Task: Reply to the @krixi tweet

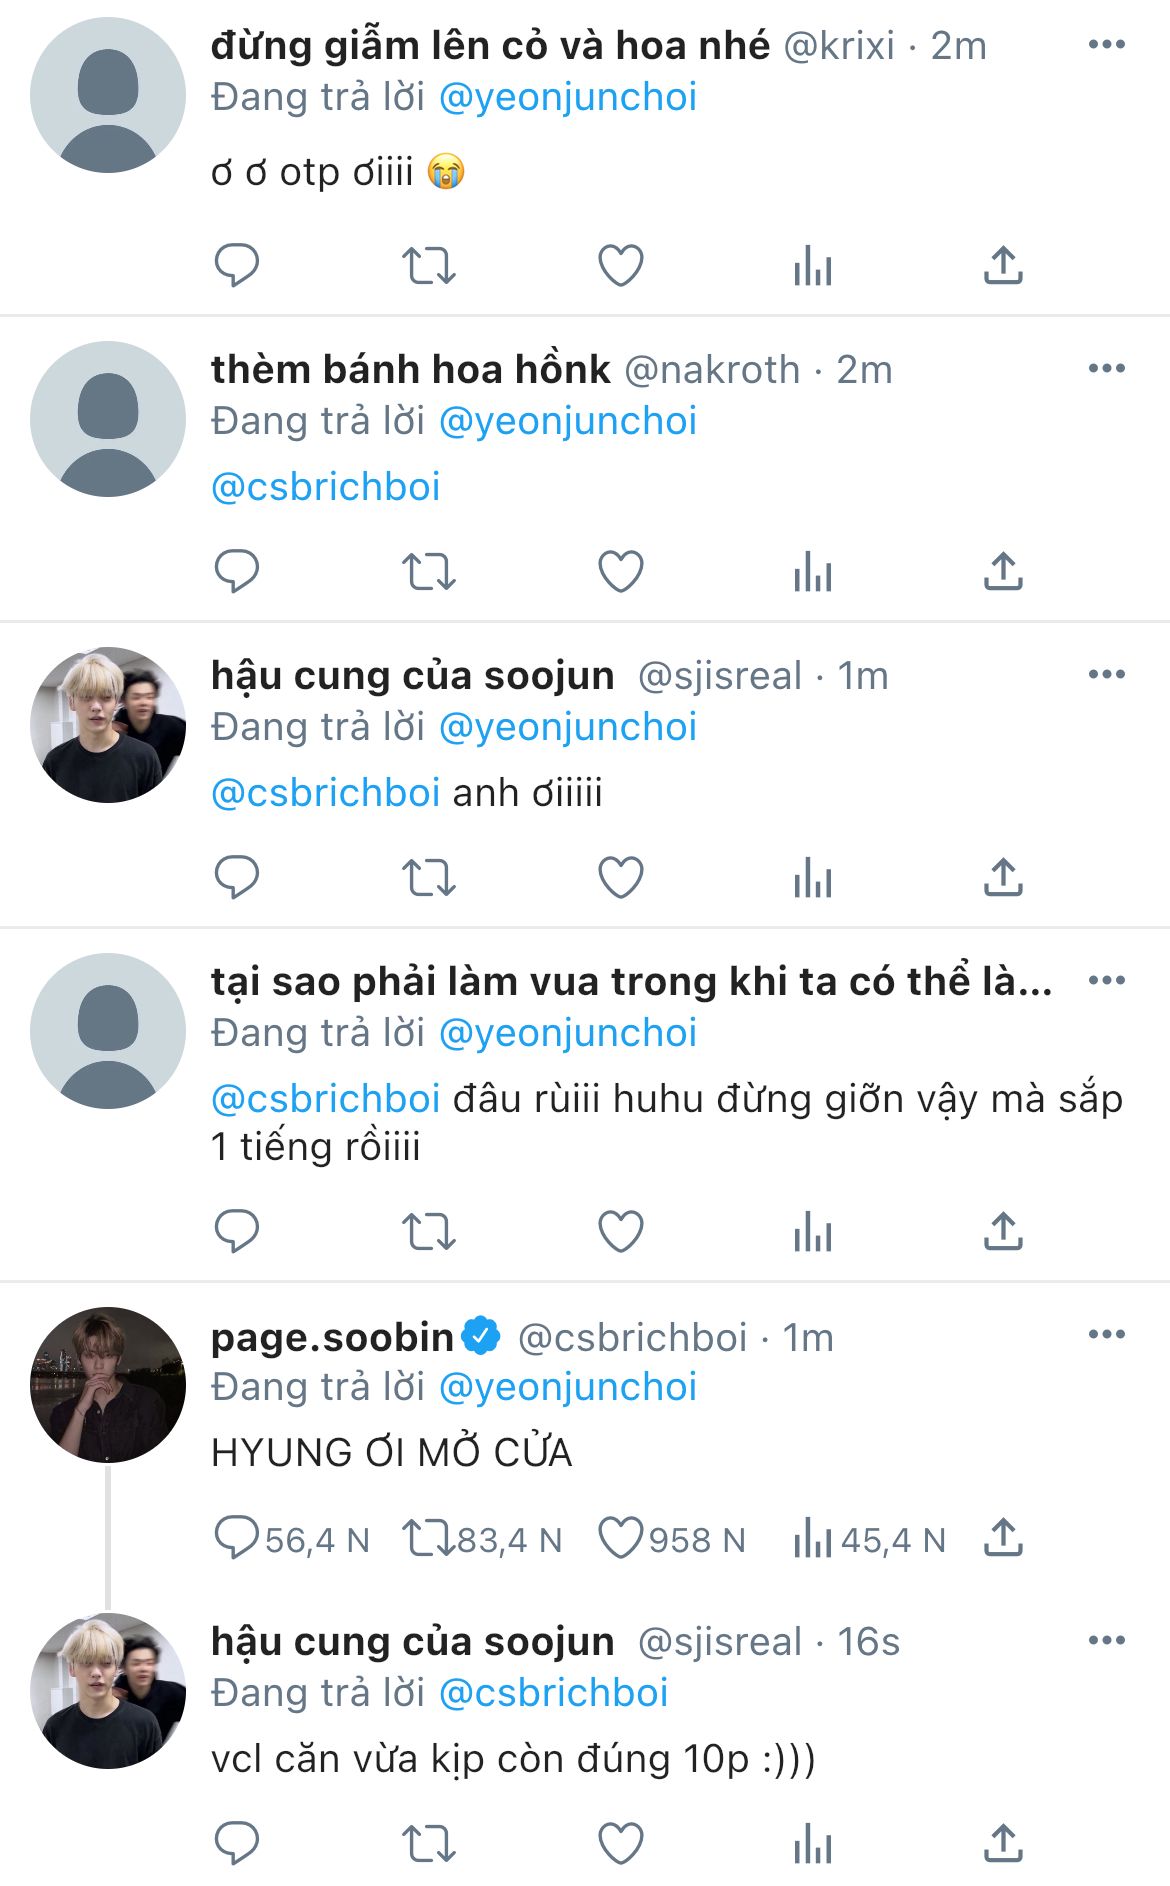Action: pos(237,266)
